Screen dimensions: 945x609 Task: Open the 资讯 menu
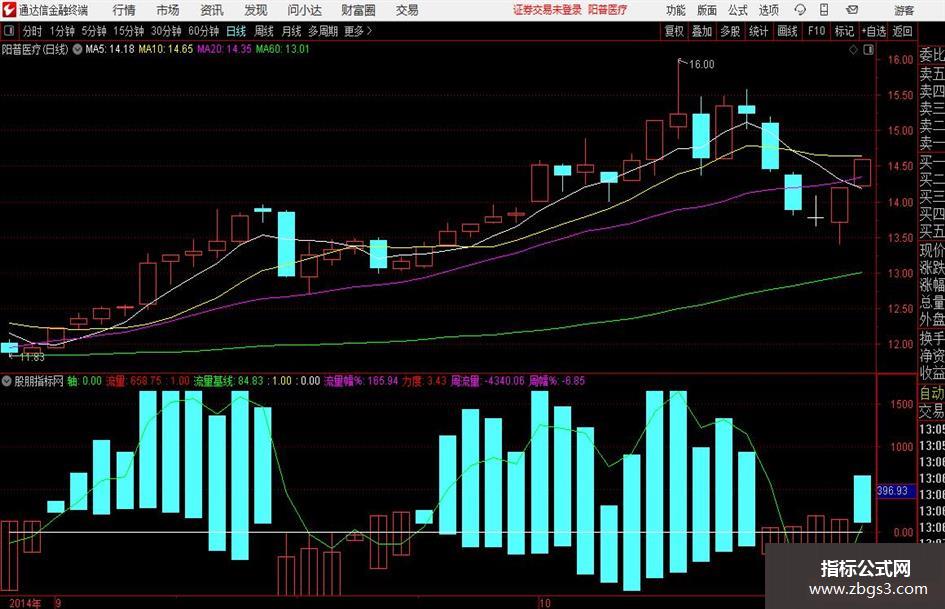point(212,10)
